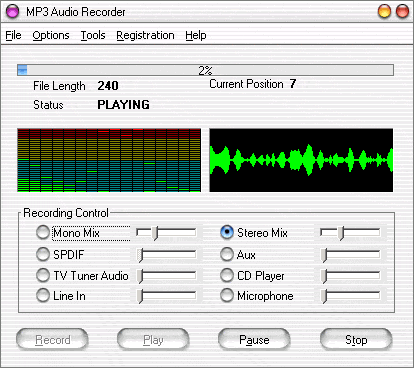Open the File menu
The image size is (414, 368).
[13, 35]
